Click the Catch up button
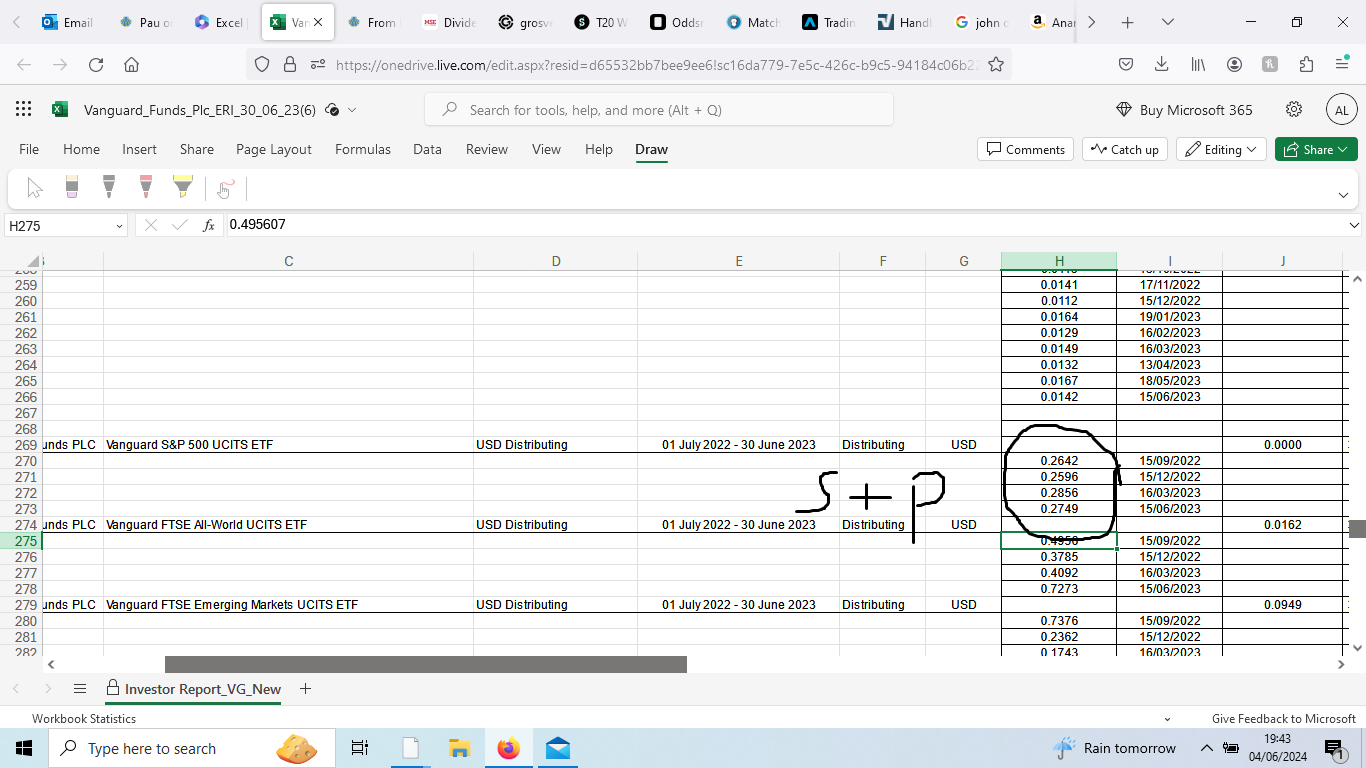 click(1125, 149)
